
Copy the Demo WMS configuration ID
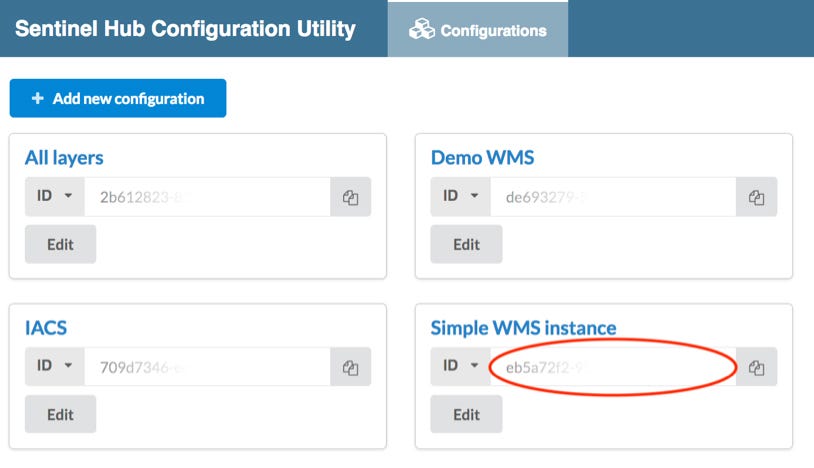tap(756, 197)
